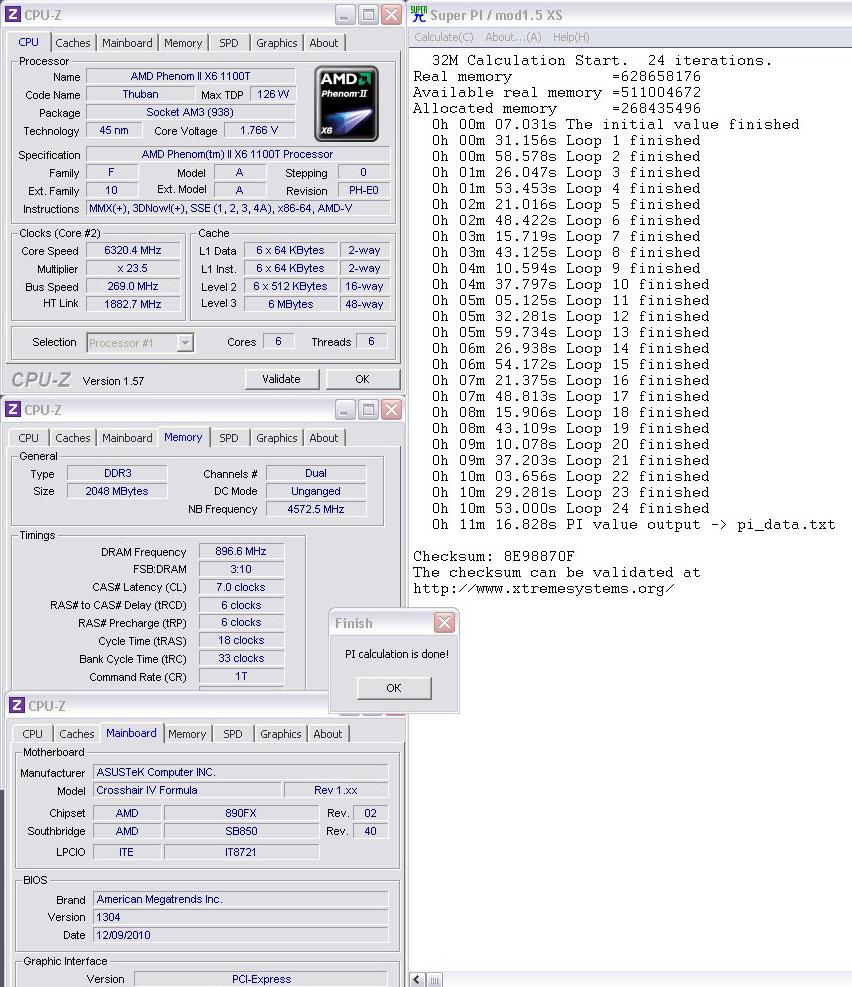
Task: Minimize the top CPU-Z CPU window
Action: click(x=344, y=14)
